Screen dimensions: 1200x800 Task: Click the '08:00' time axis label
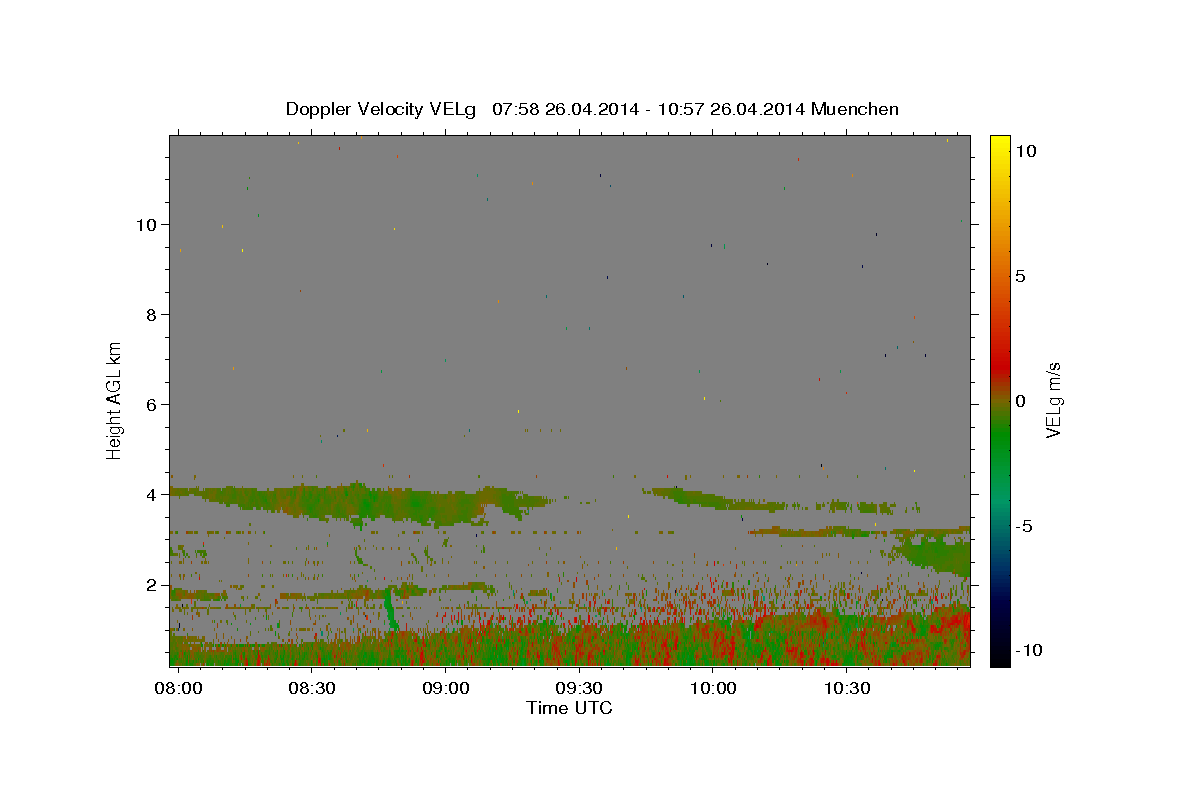(178, 689)
